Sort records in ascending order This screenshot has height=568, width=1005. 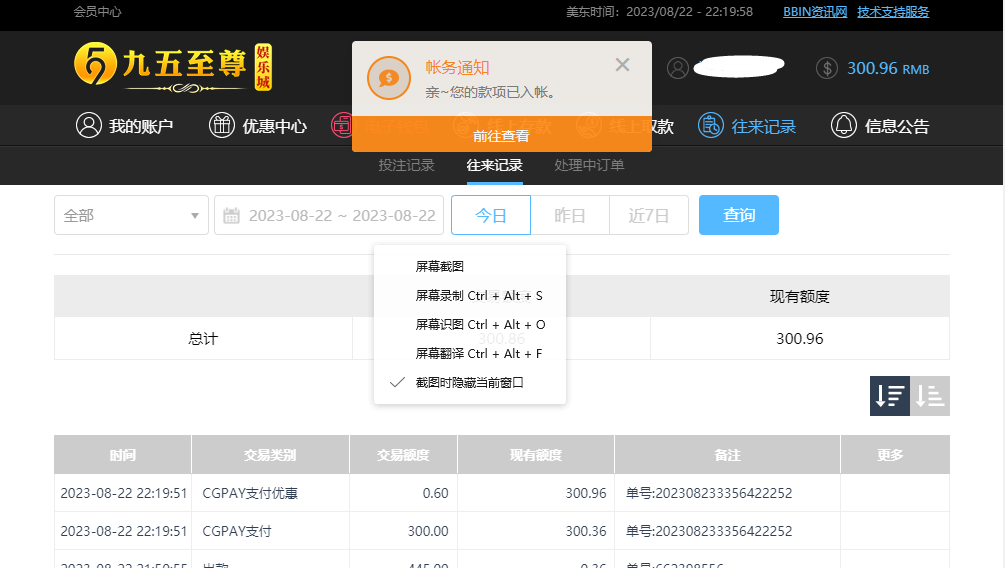click(x=930, y=396)
